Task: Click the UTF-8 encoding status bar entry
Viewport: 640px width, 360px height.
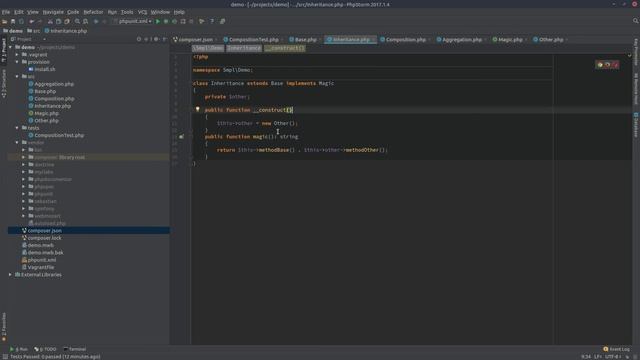Action: (x=613, y=357)
